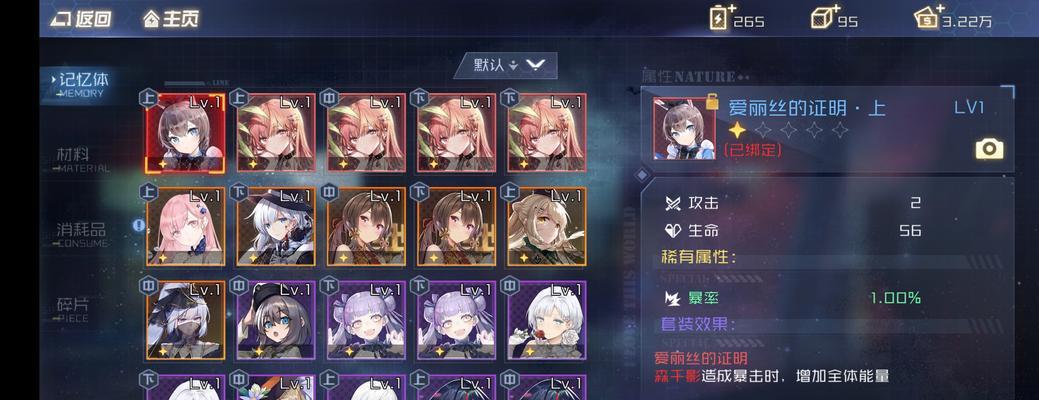Click the 返回 back button

82,19
